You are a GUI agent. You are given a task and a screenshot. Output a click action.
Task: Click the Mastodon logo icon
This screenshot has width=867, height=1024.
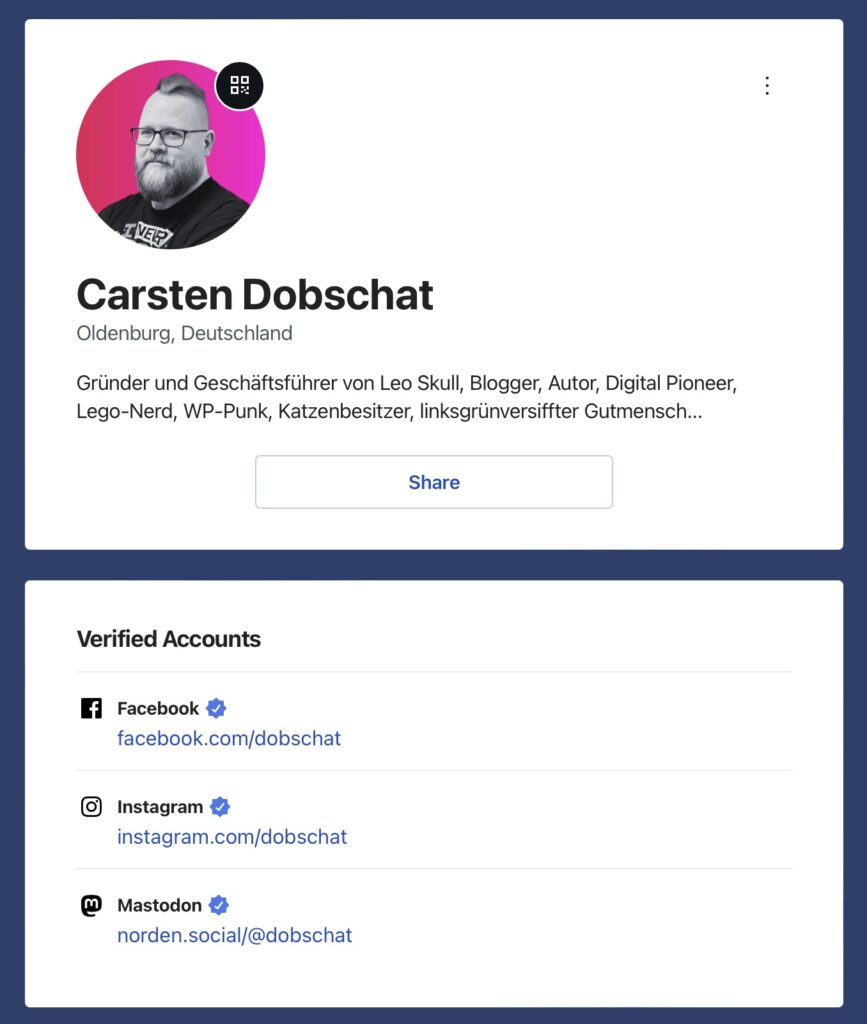[91, 906]
